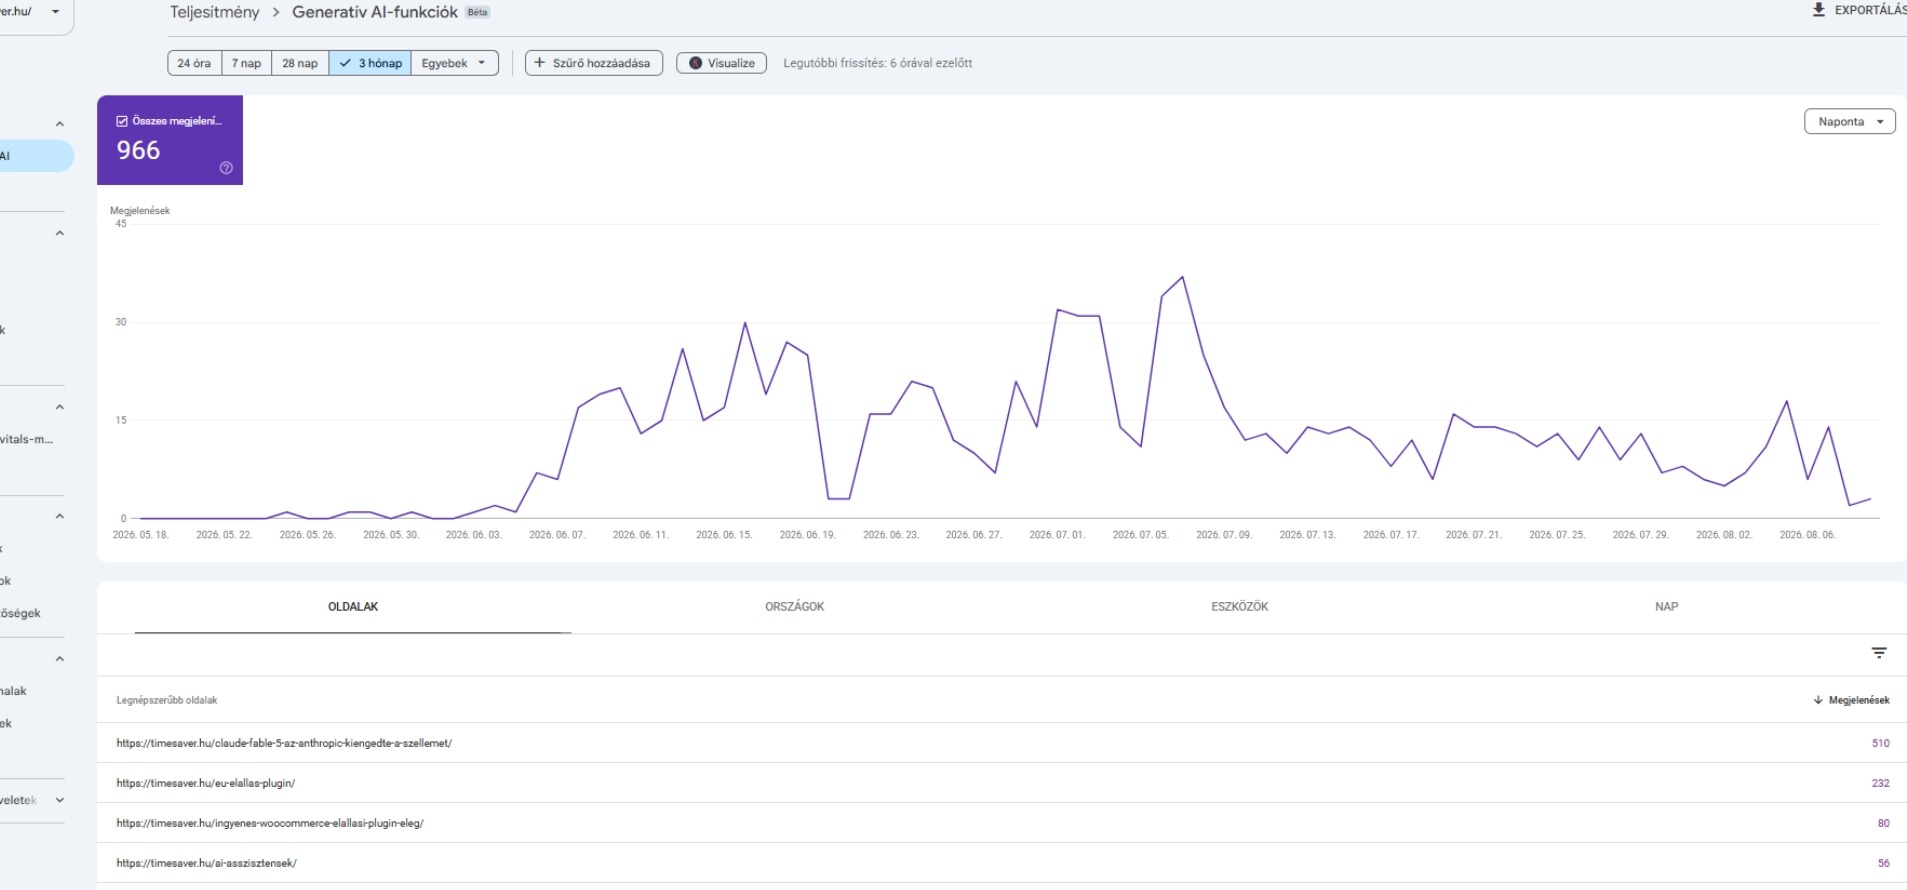Click the plus icon in Szűrő hozzáadása
This screenshot has width=1907, height=890.
coord(540,63)
